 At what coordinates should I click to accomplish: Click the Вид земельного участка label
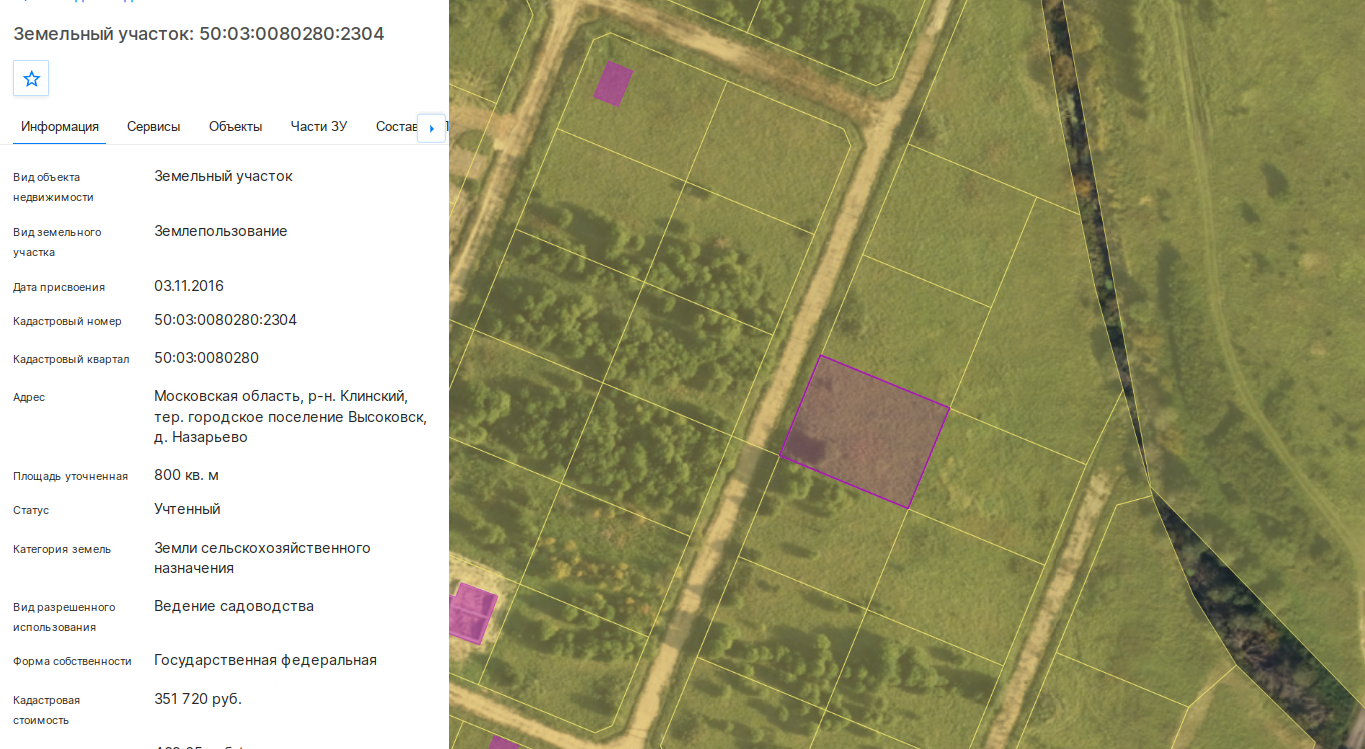[x=57, y=242]
